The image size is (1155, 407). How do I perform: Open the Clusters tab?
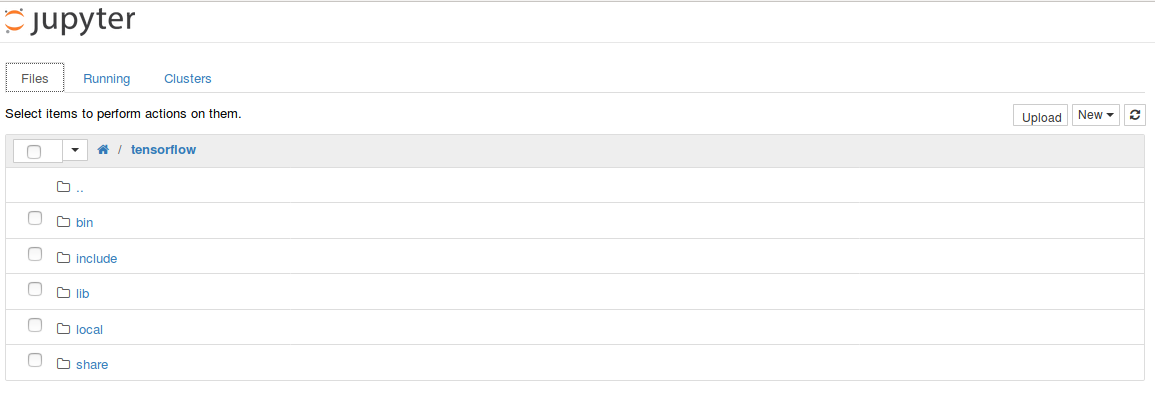tap(188, 79)
